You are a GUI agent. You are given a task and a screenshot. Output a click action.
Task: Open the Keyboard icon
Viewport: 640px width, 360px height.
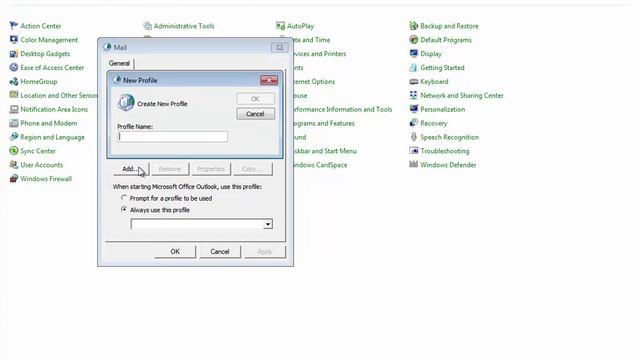(413, 81)
